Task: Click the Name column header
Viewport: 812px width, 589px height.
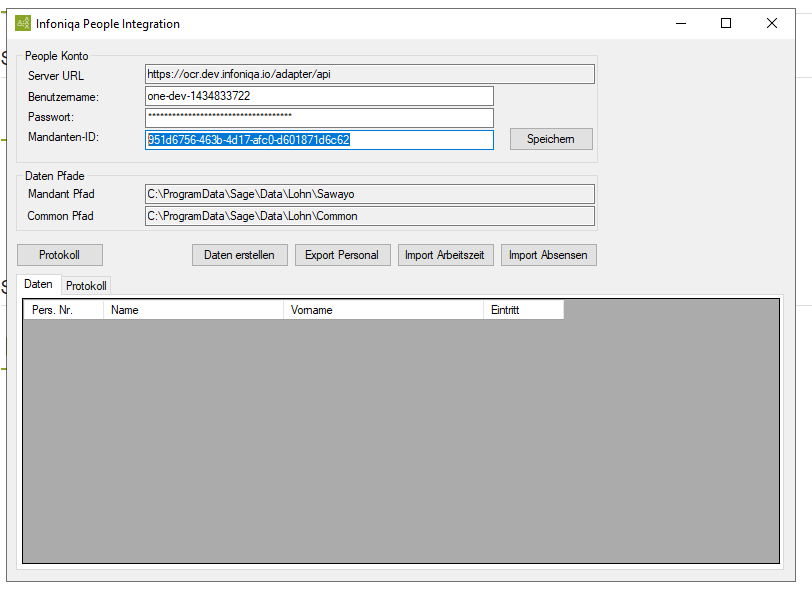Action: point(193,310)
